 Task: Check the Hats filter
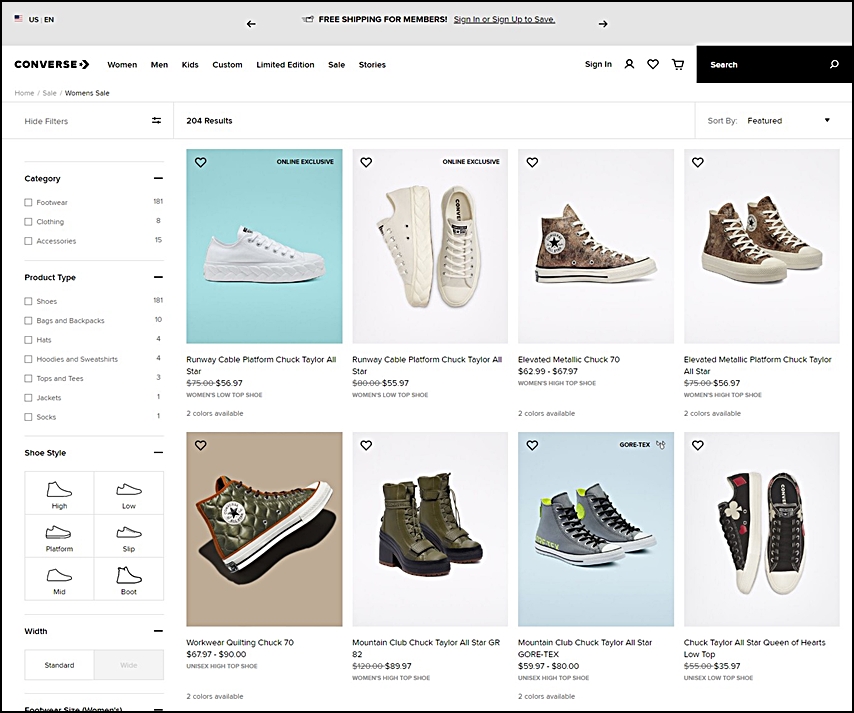pyautogui.click(x=28, y=340)
